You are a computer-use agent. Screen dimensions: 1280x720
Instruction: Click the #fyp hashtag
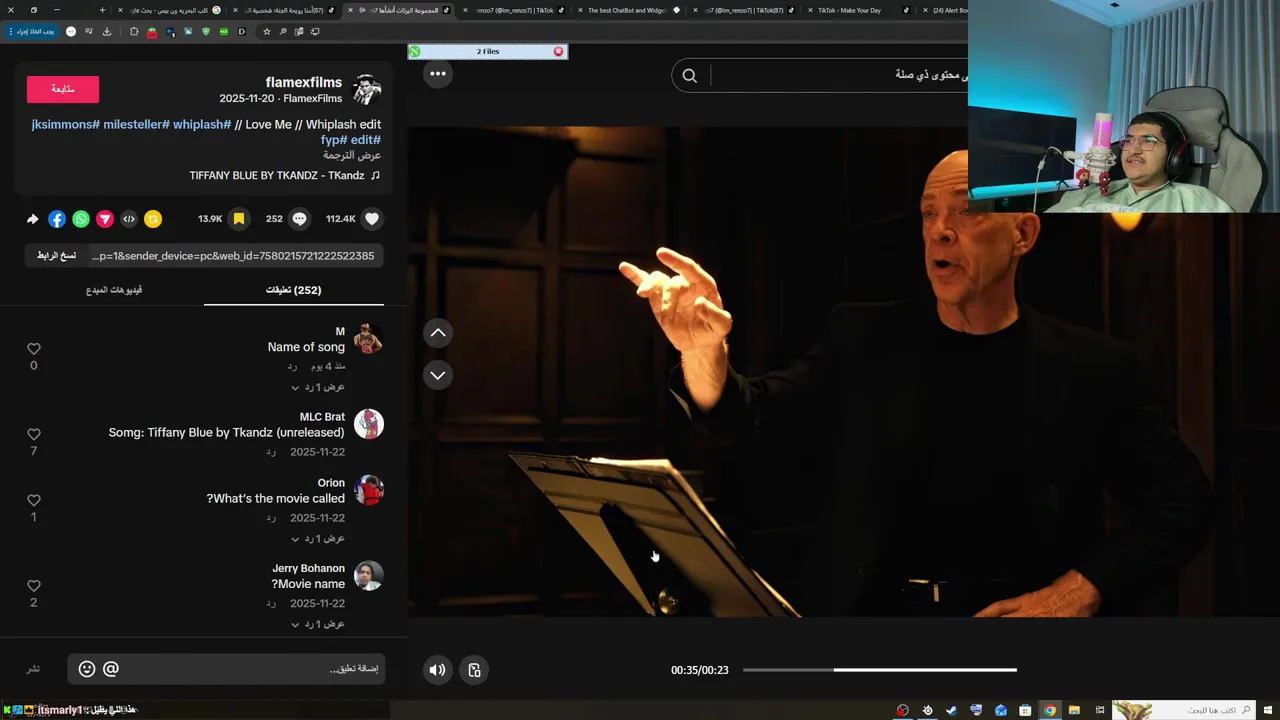tap(333, 140)
